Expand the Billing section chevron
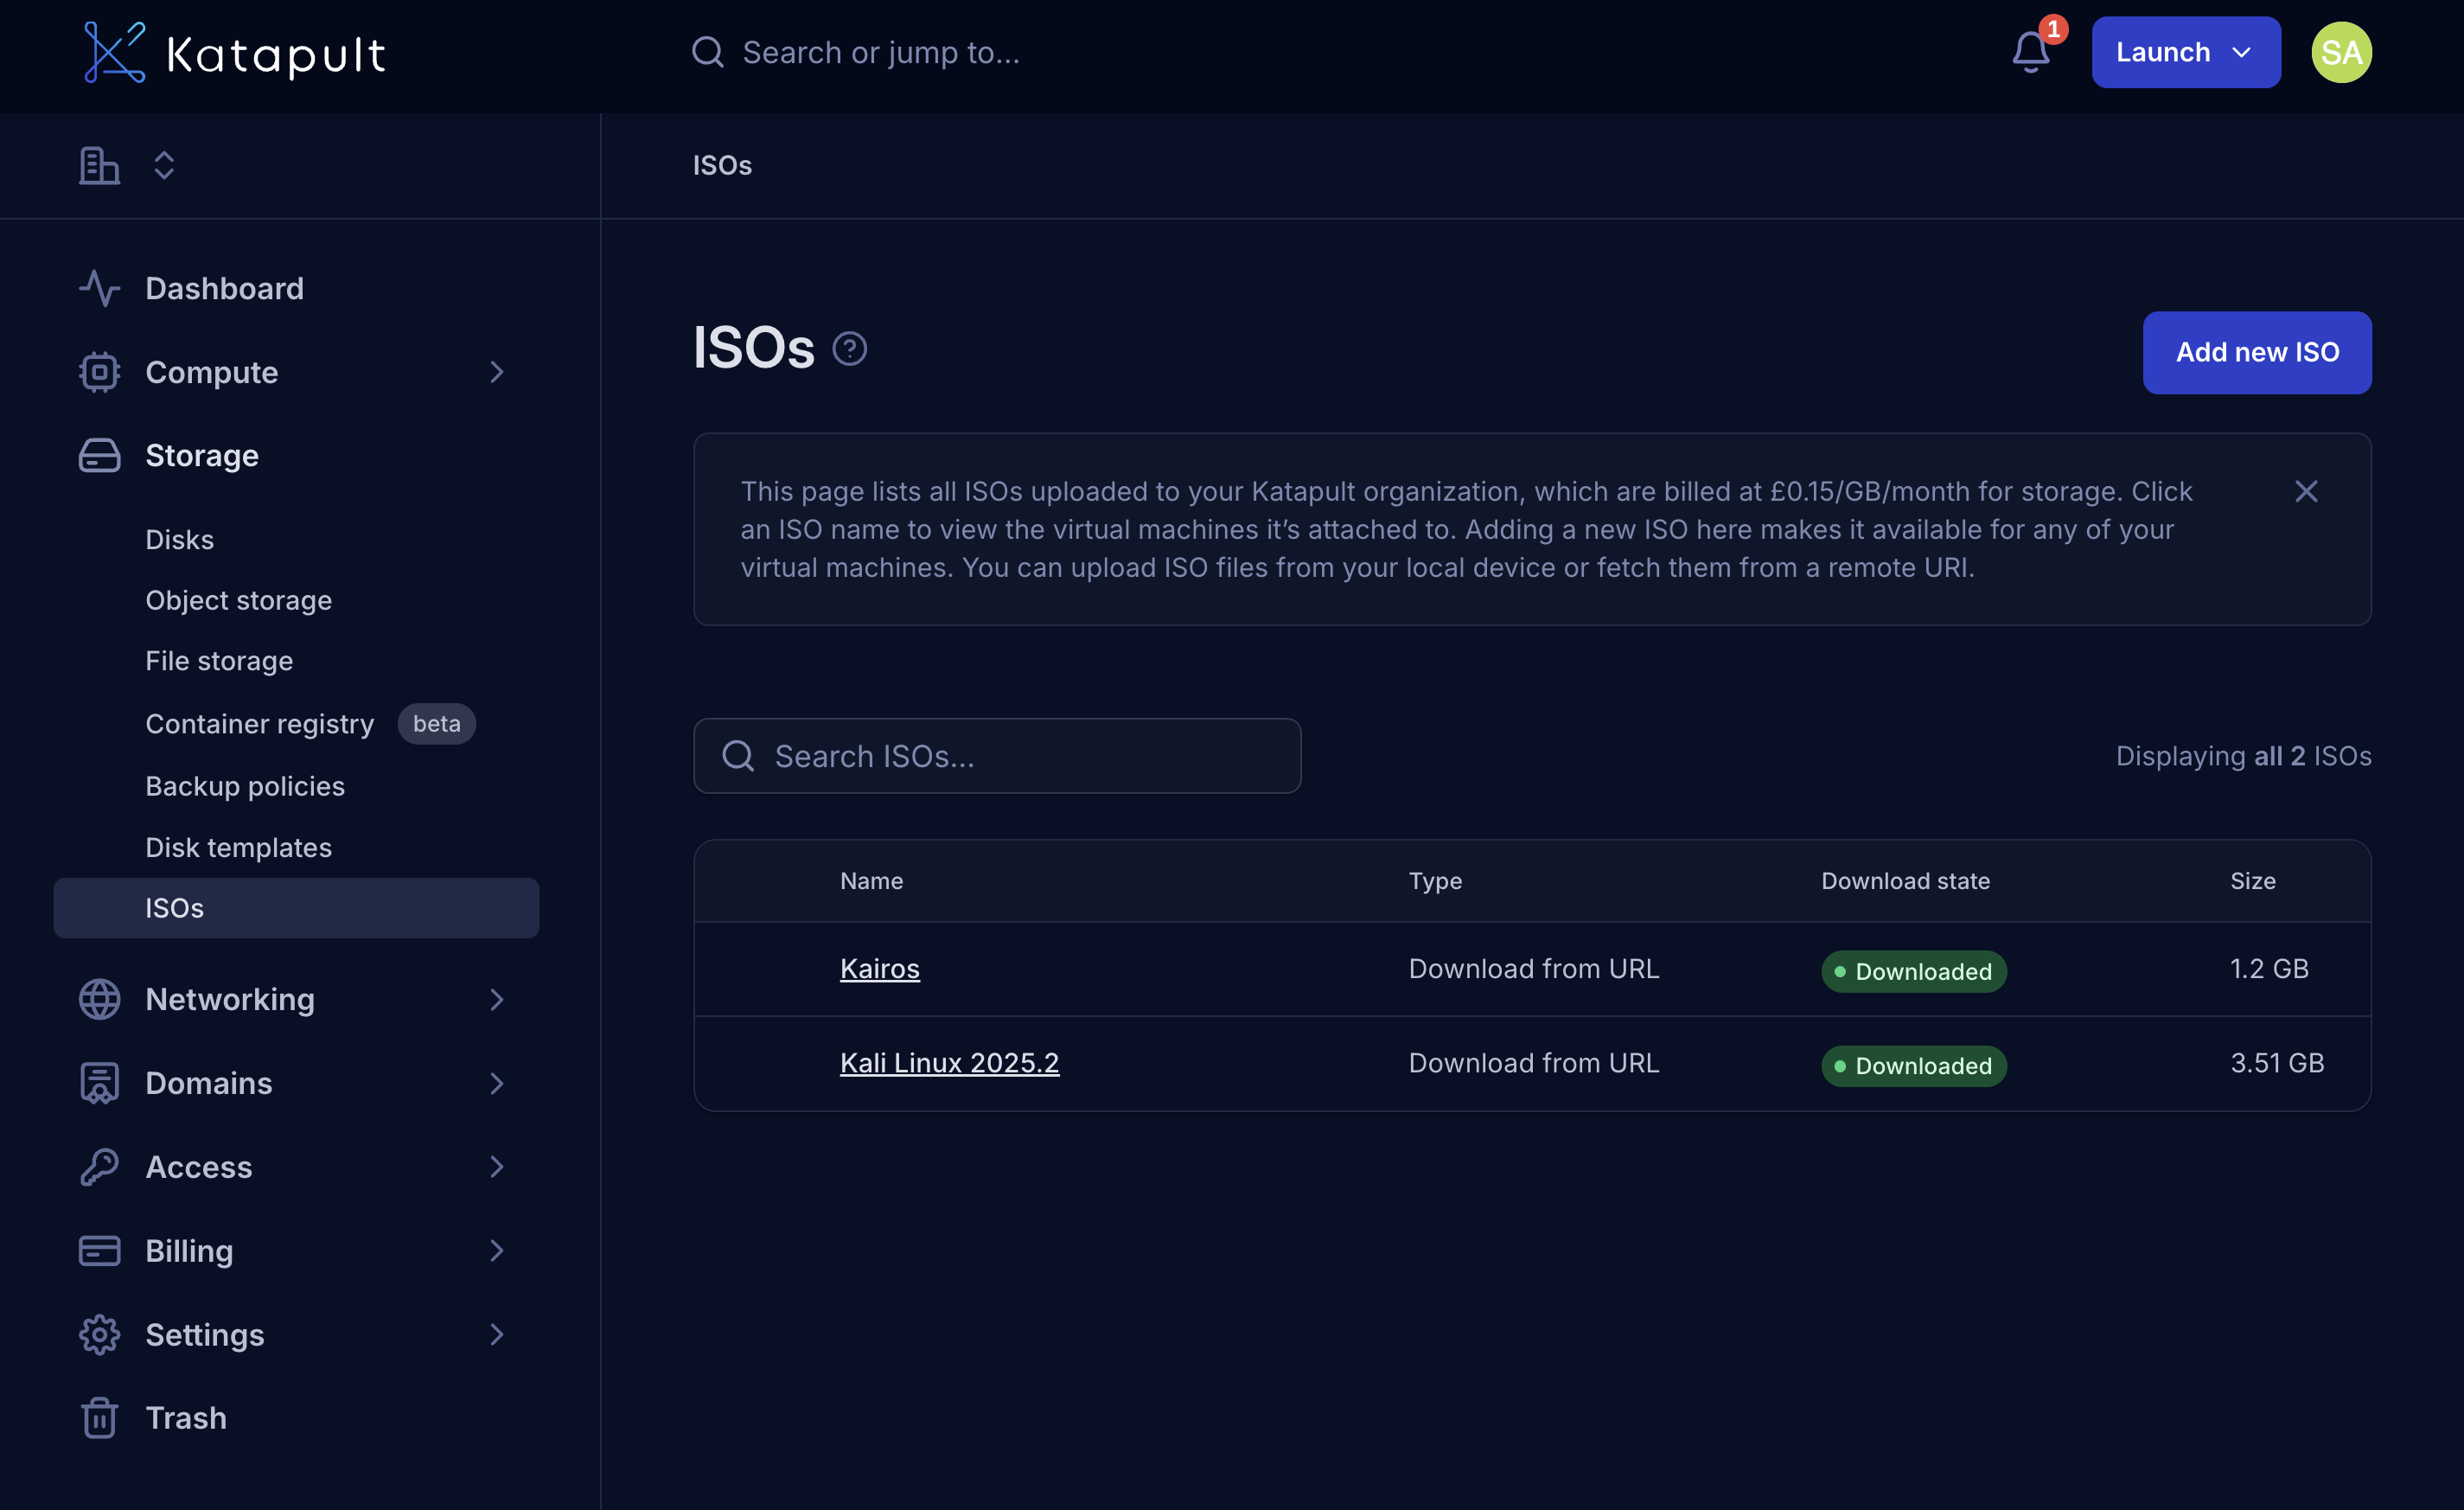 click(x=496, y=1250)
